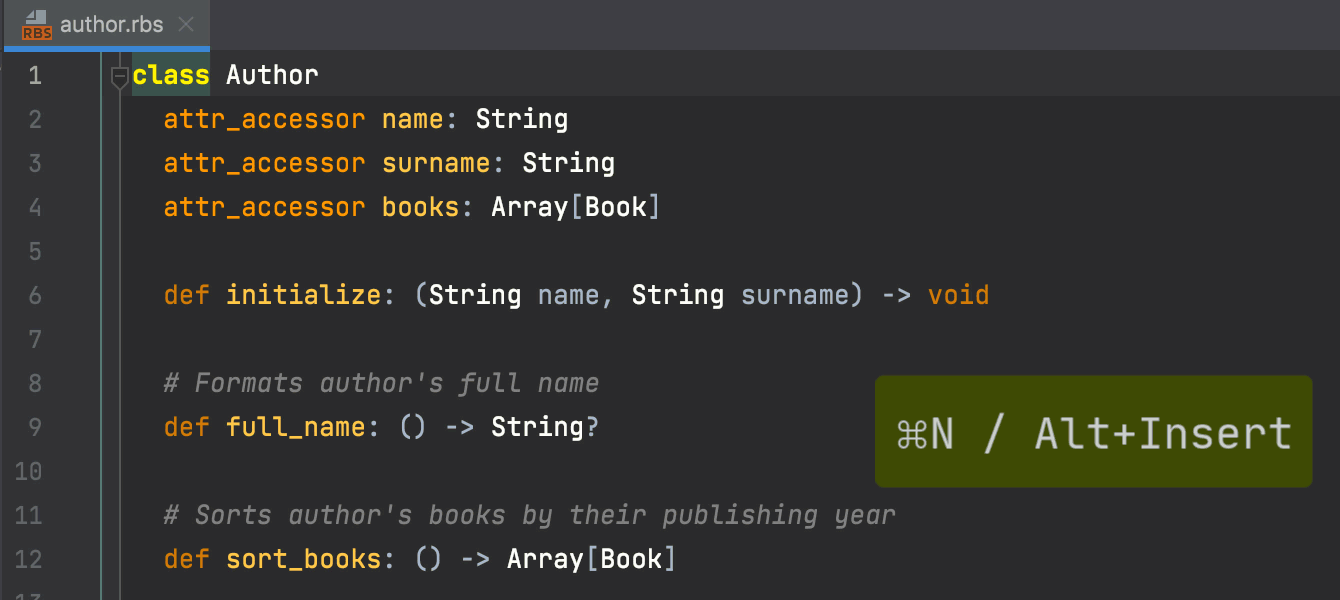Collapse the Author class fold marker
This screenshot has width=1340, height=600.
coord(119,76)
